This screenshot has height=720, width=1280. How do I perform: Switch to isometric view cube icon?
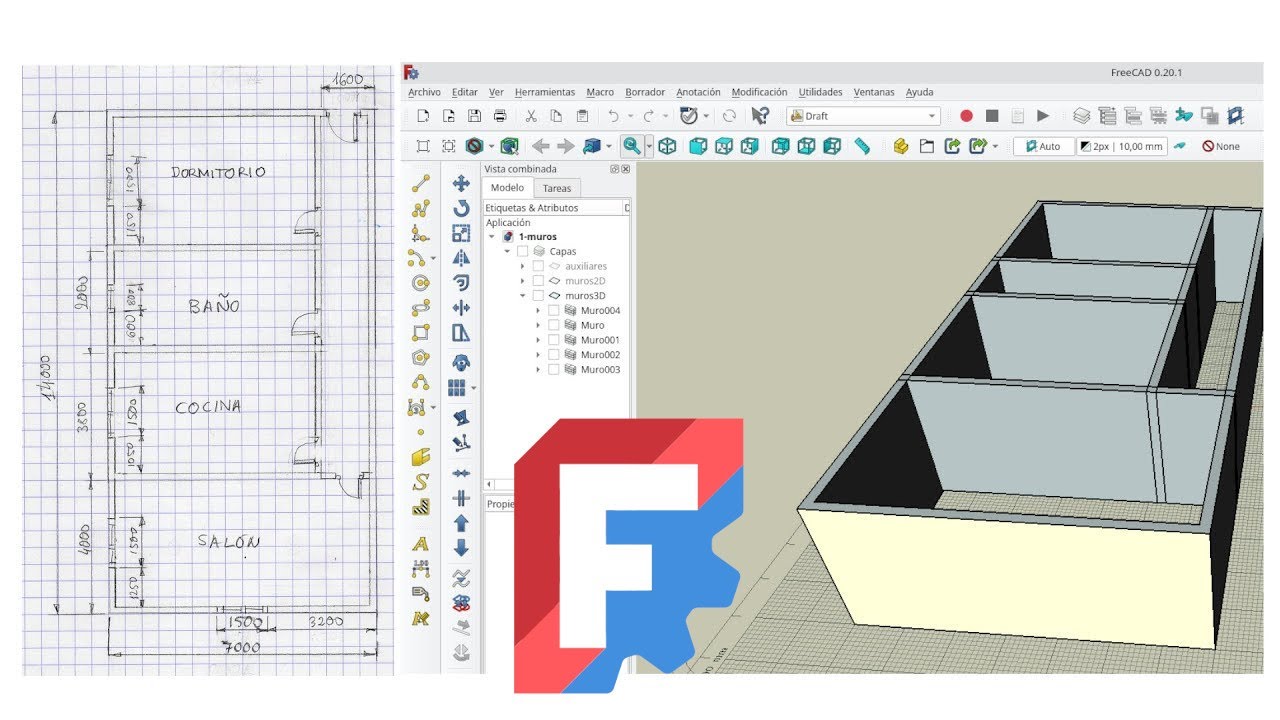tap(667, 146)
